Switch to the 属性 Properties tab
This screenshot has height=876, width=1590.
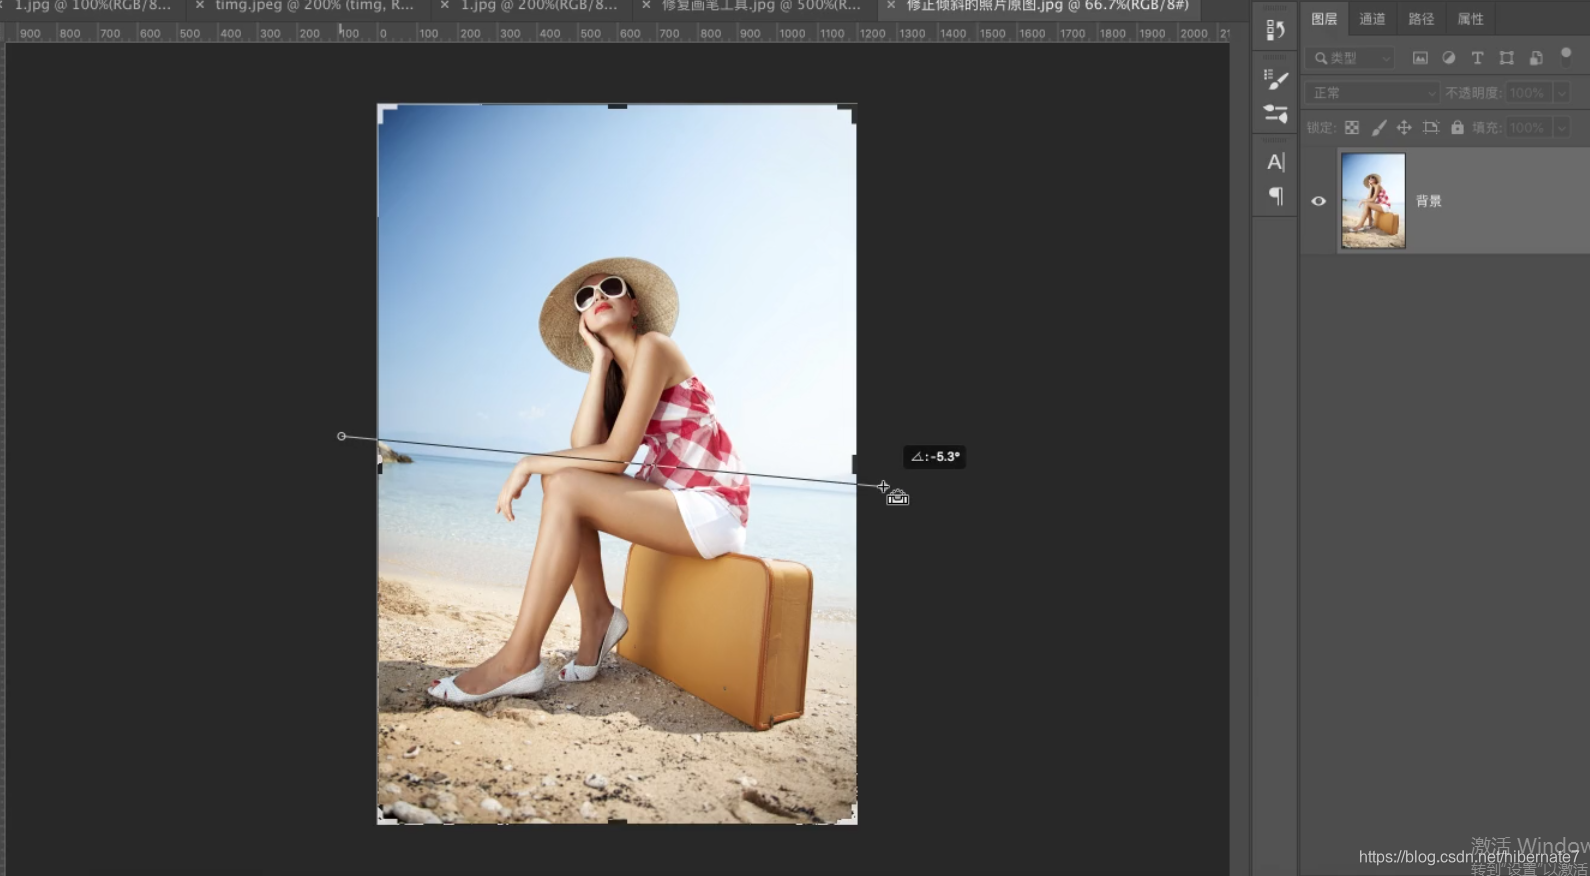(1470, 19)
